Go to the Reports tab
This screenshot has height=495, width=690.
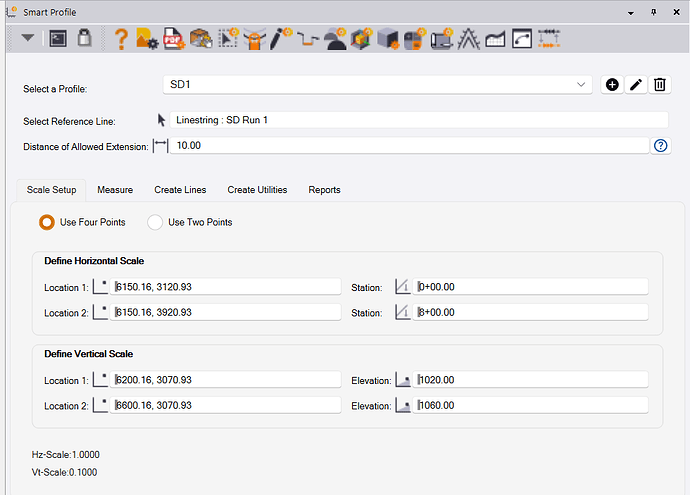[324, 190]
